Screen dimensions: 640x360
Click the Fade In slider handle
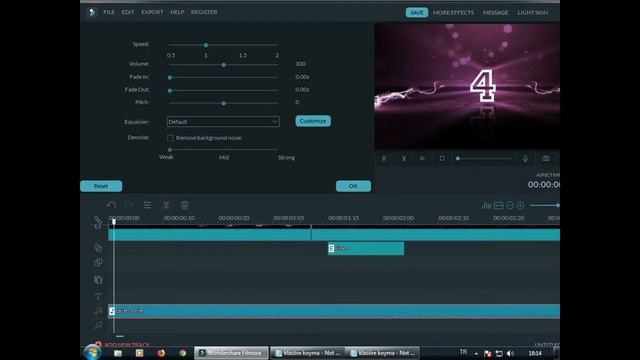pos(170,78)
